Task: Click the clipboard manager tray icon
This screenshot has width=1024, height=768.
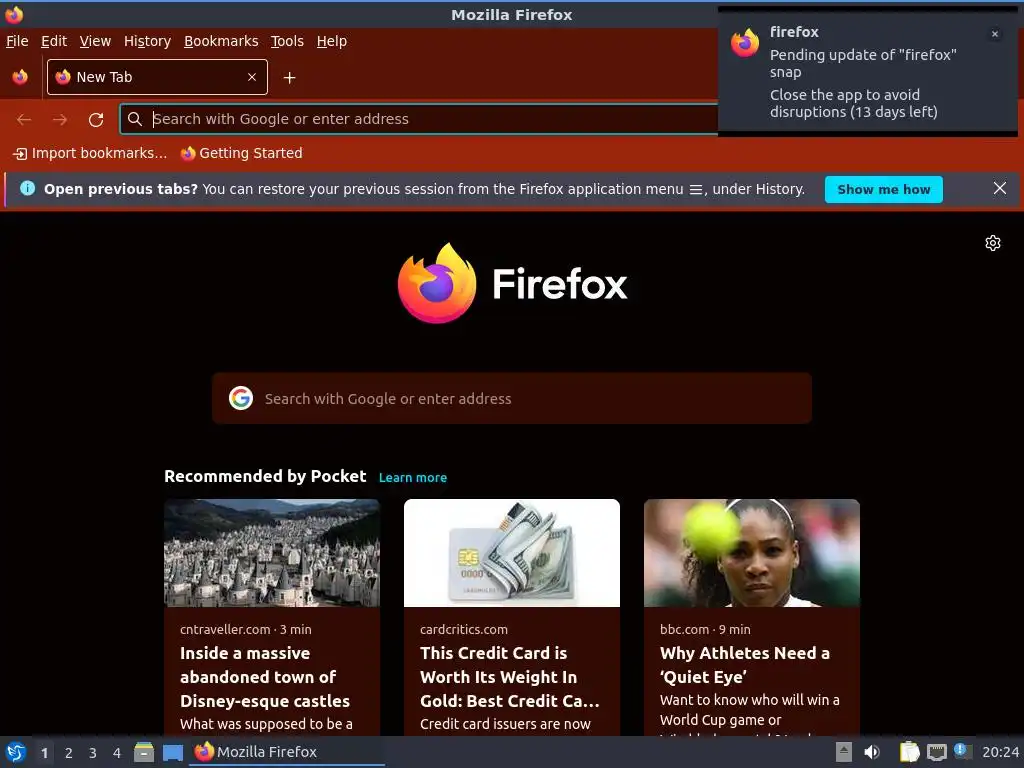Action: (x=909, y=752)
